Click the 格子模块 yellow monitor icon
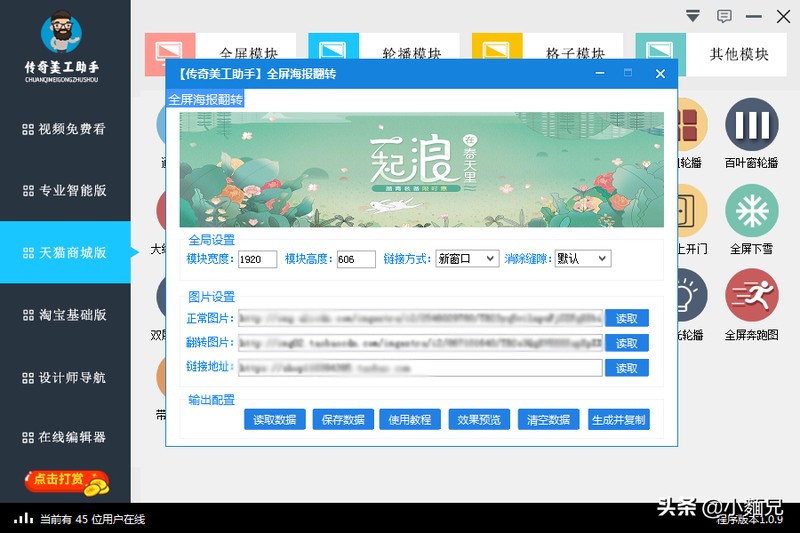Screen dimensions: 800x533 (x=497, y=47)
